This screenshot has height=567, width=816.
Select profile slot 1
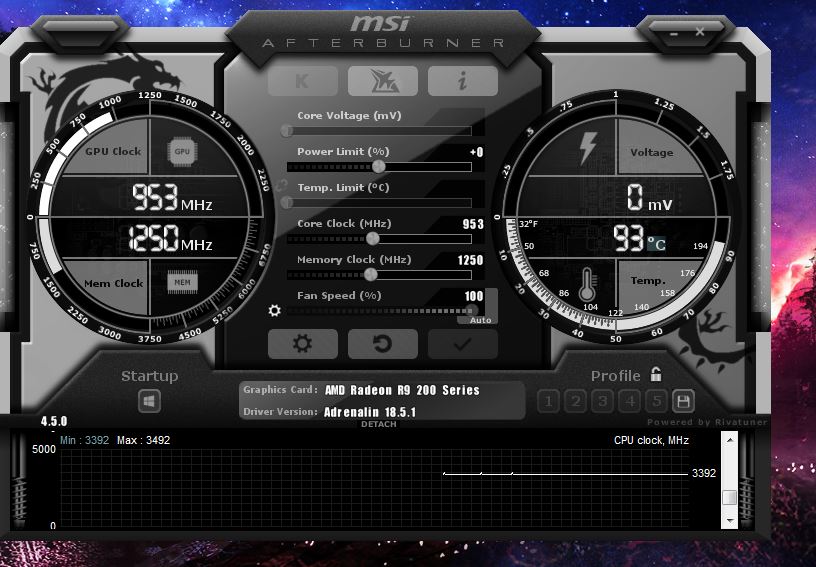[x=549, y=401]
